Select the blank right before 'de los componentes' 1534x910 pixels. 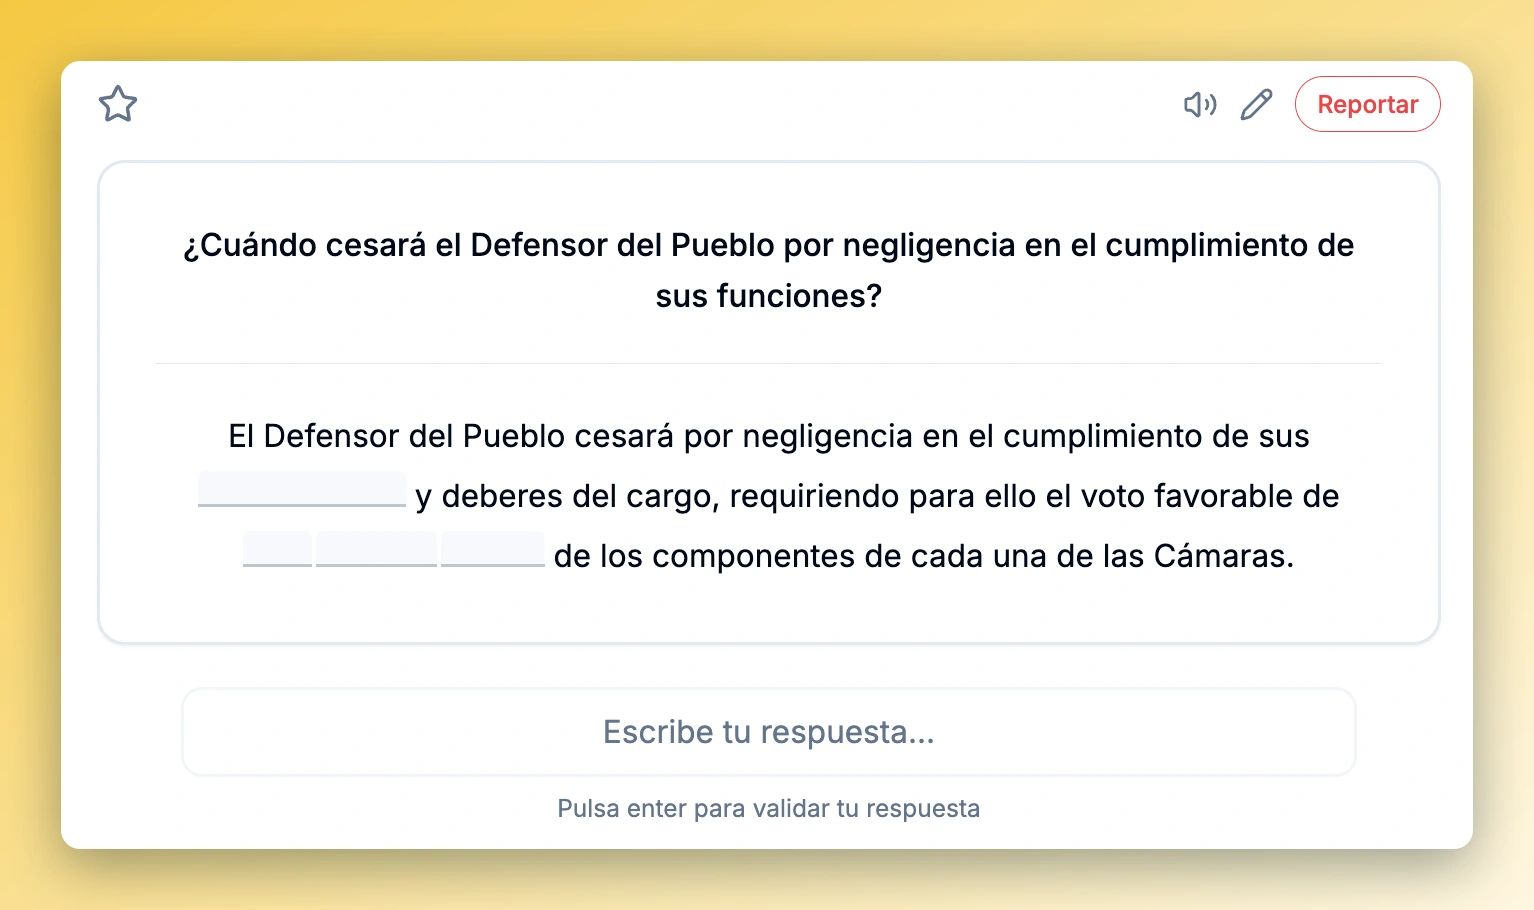click(493, 550)
